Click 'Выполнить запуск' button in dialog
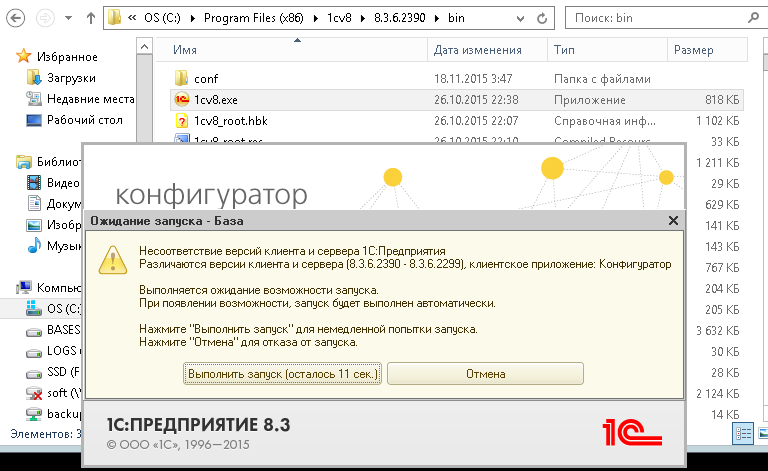 pyautogui.click(x=282, y=374)
